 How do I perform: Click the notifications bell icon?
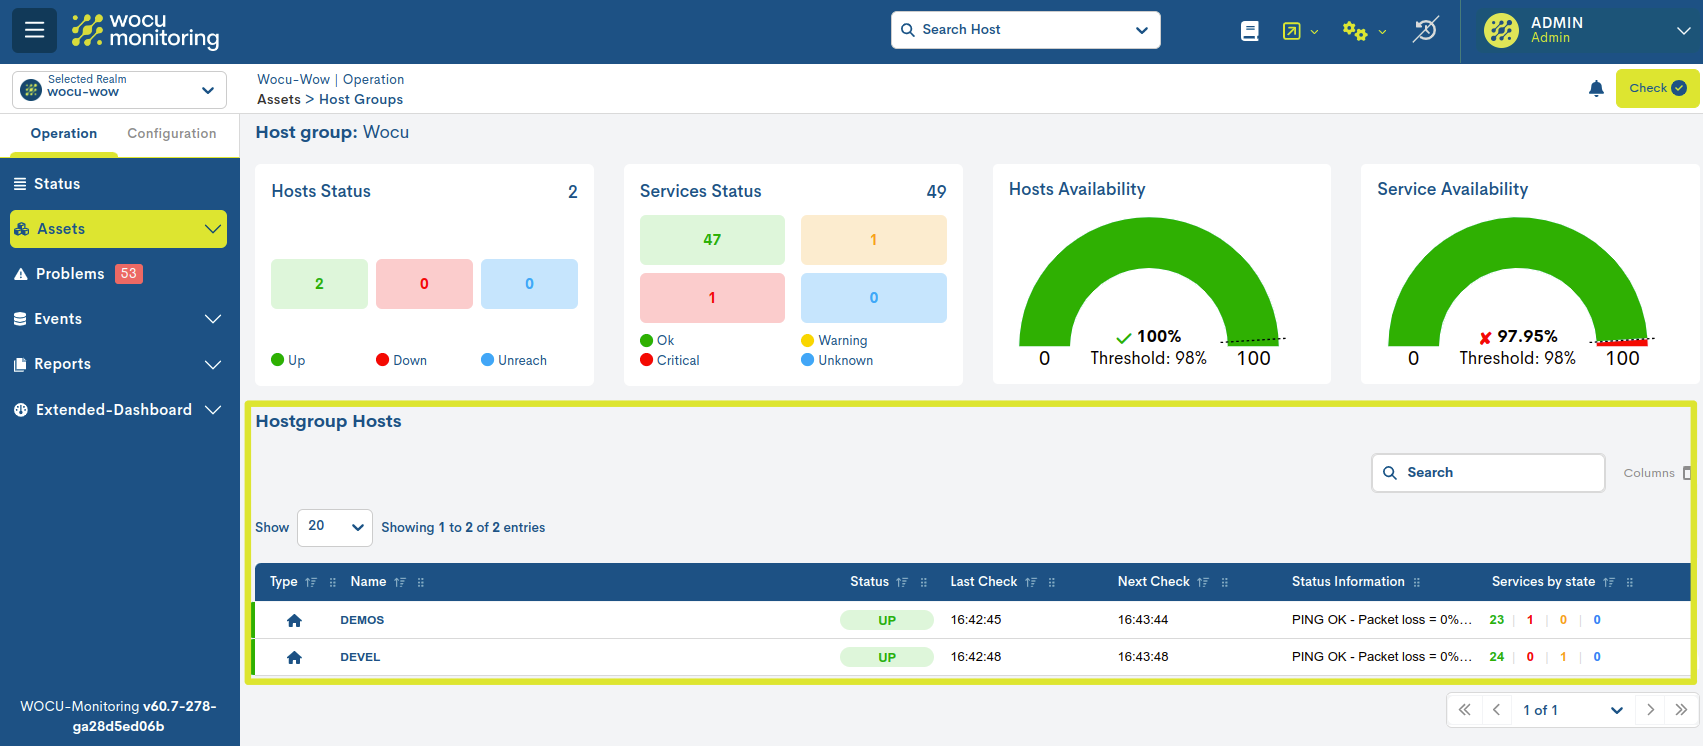point(1596,89)
